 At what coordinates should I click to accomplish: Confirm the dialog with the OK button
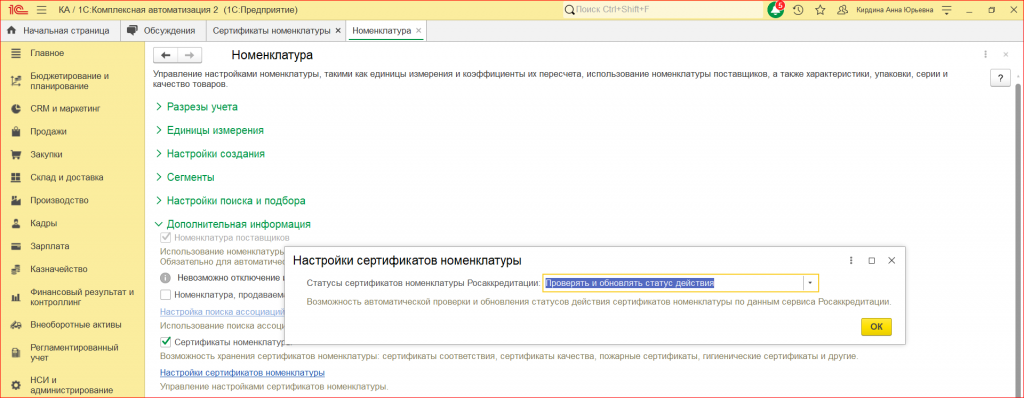click(x=876, y=327)
